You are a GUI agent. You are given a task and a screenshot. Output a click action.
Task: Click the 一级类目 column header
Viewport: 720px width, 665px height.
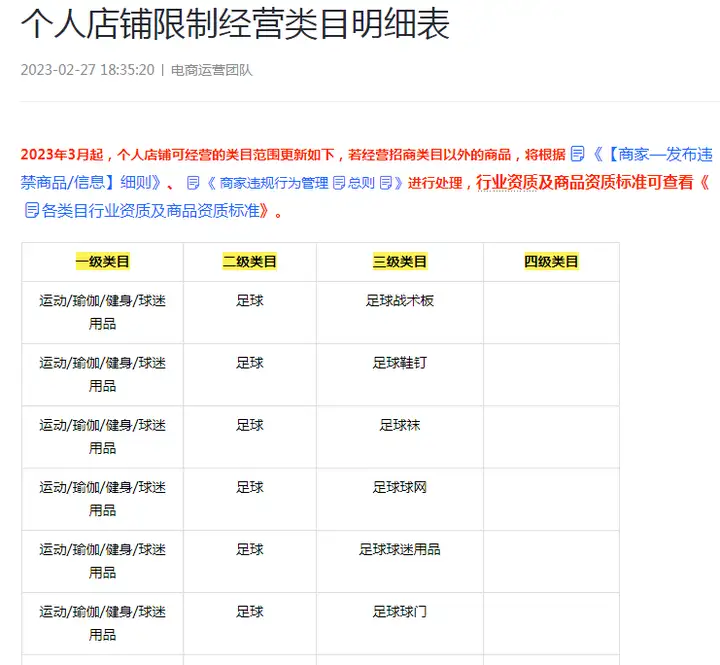tap(102, 262)
